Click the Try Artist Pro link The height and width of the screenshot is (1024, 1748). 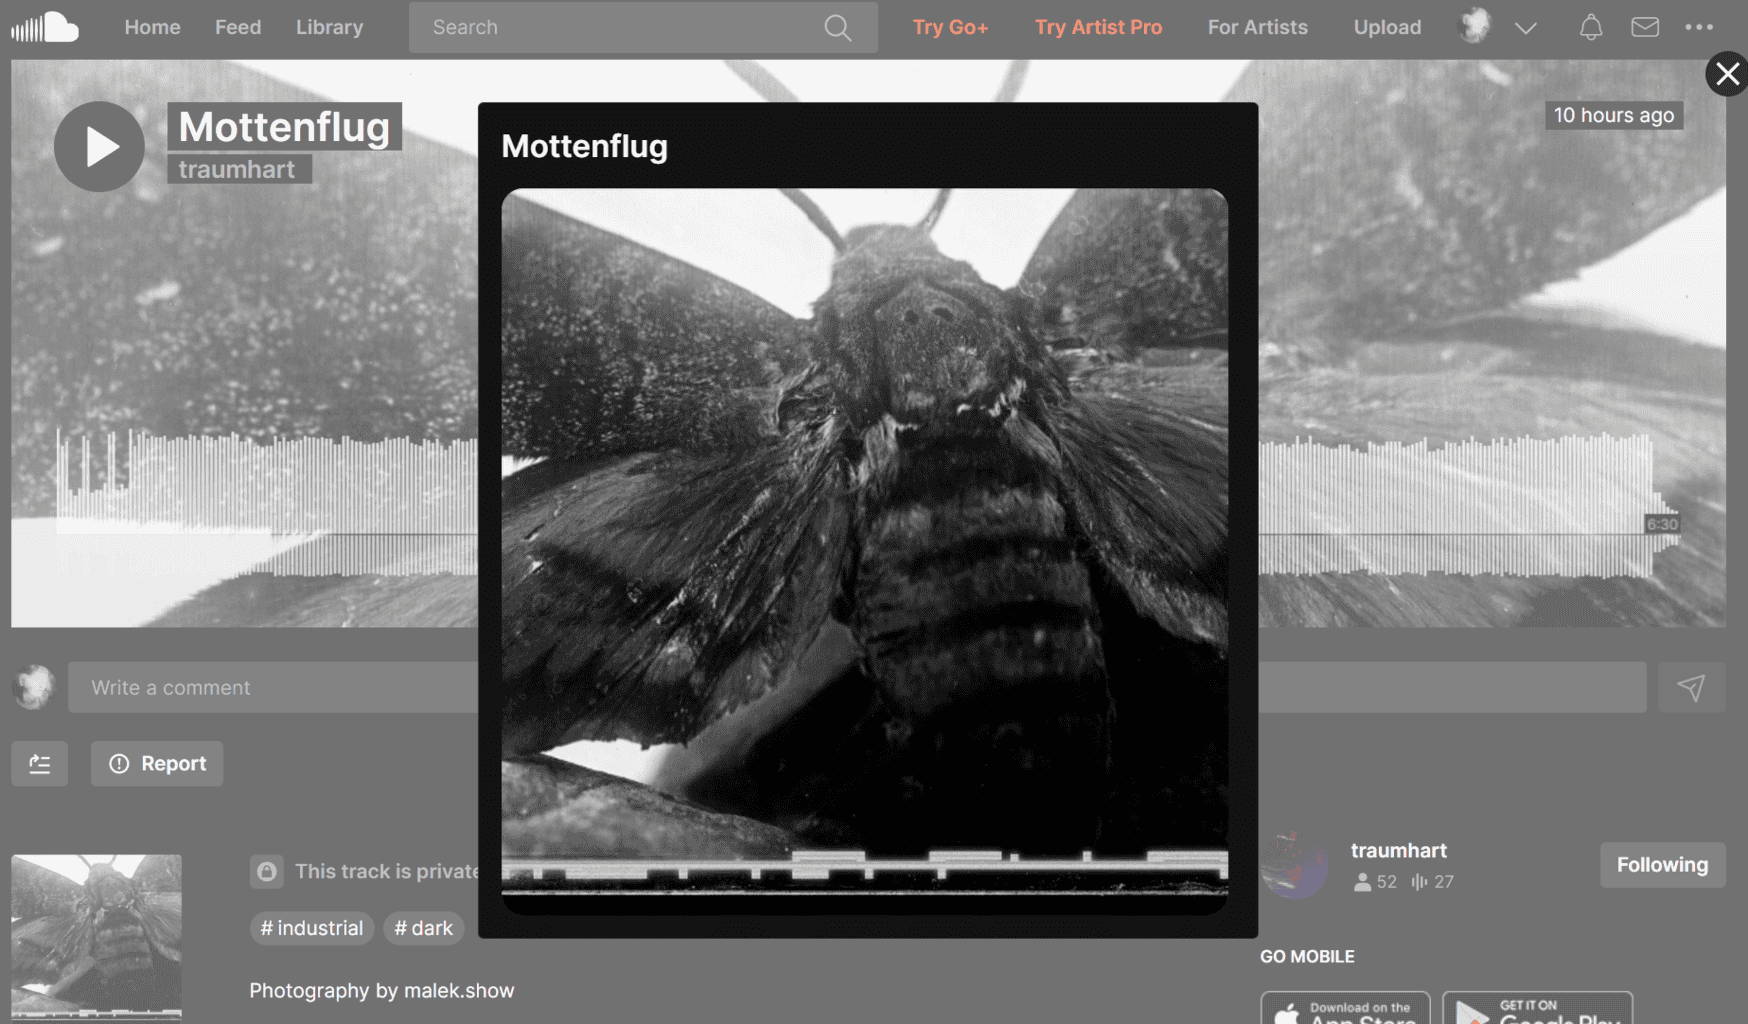pyautogui.click(x=1097, y=28)
